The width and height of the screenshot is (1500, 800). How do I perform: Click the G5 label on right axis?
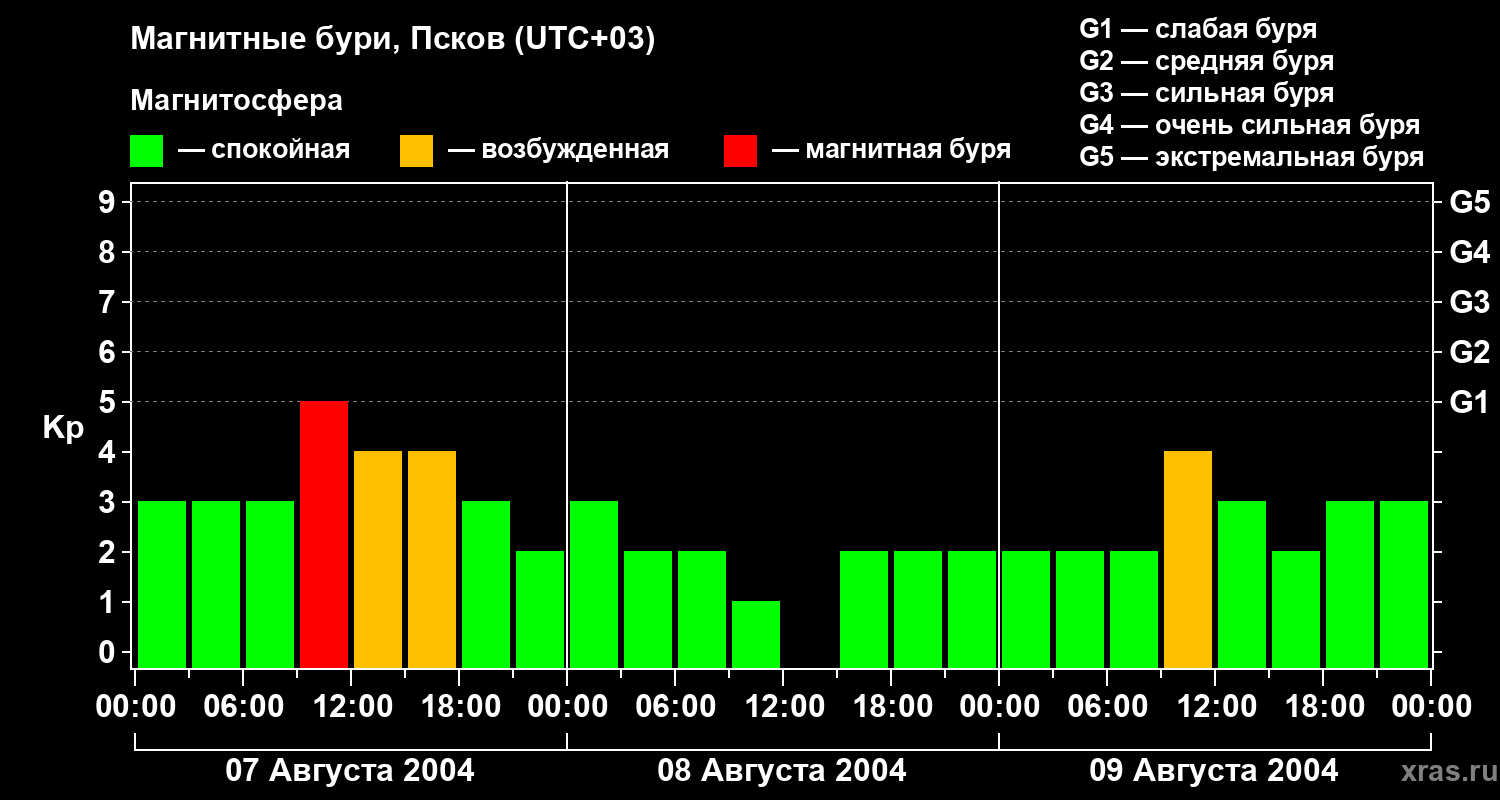pyautogui.click(x=1469, y=203)
